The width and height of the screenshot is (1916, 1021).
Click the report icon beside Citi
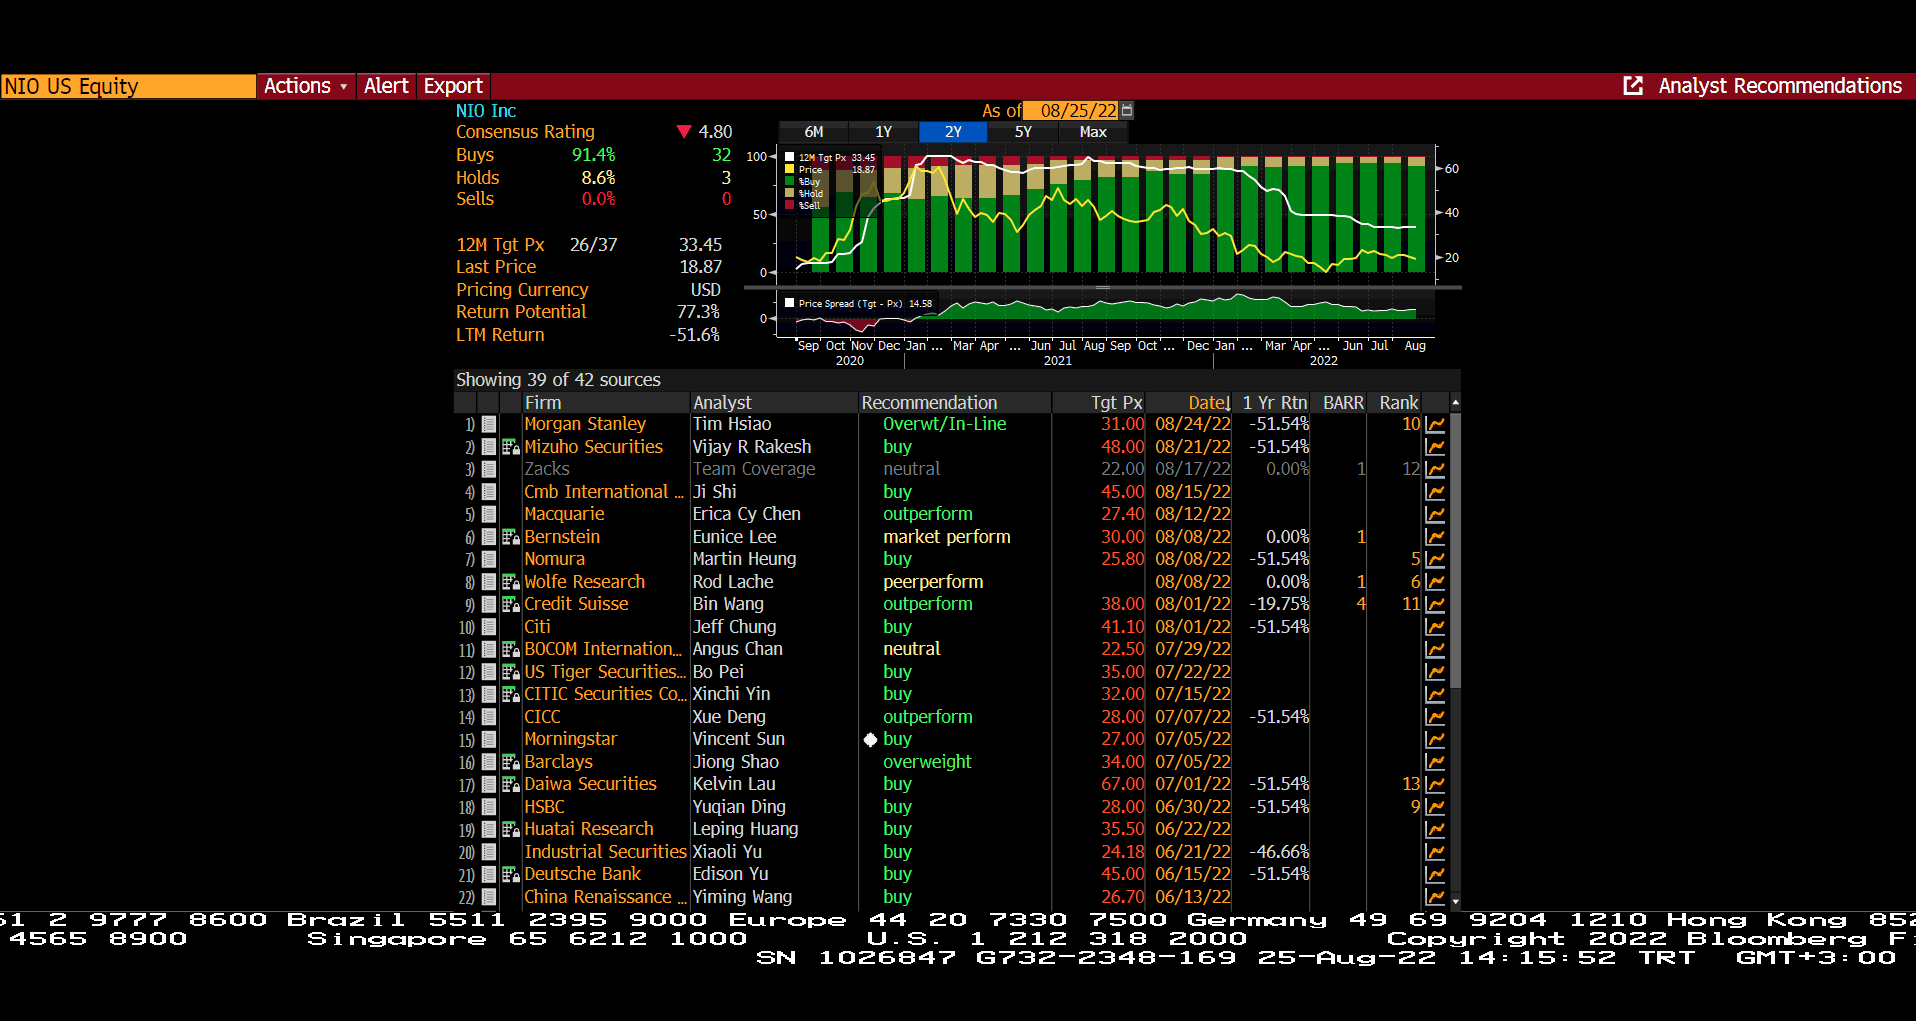pos(489,627)
